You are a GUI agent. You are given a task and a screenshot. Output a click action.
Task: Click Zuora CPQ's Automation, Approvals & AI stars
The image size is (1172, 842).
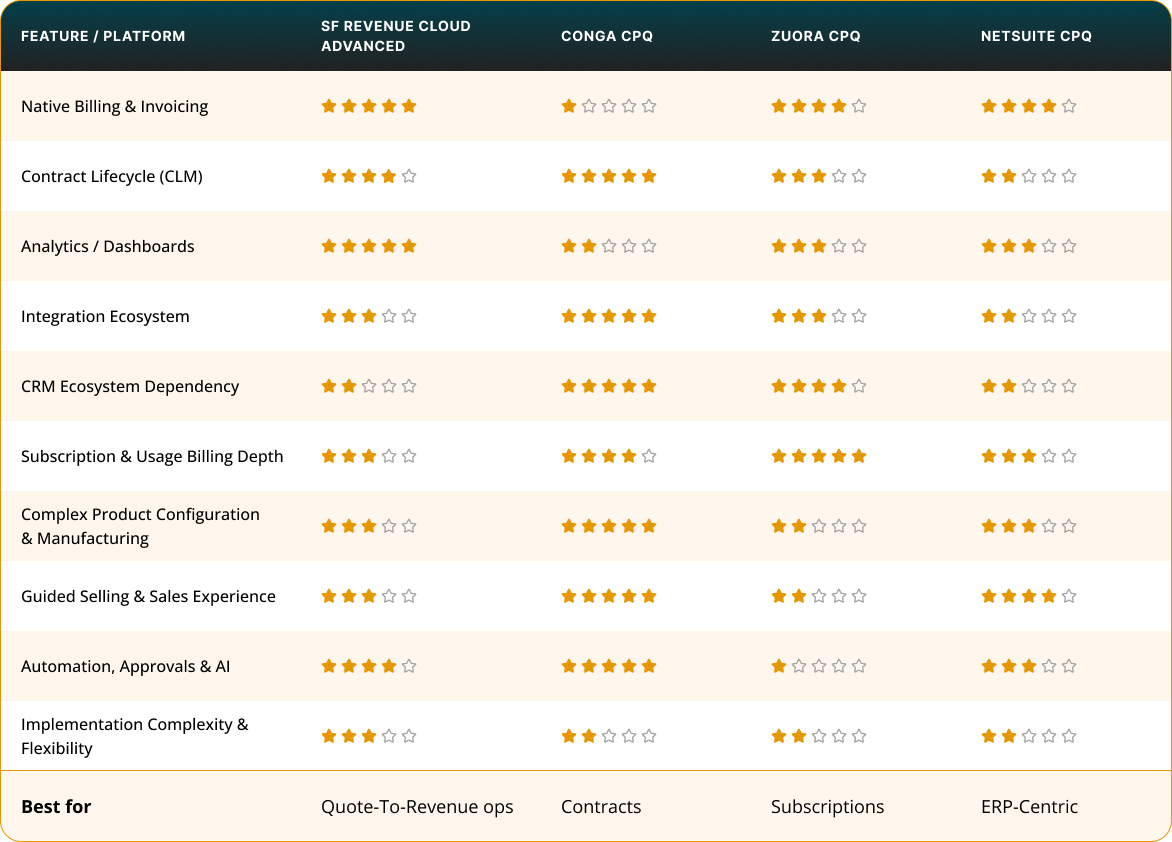click(x=818, y=666)
